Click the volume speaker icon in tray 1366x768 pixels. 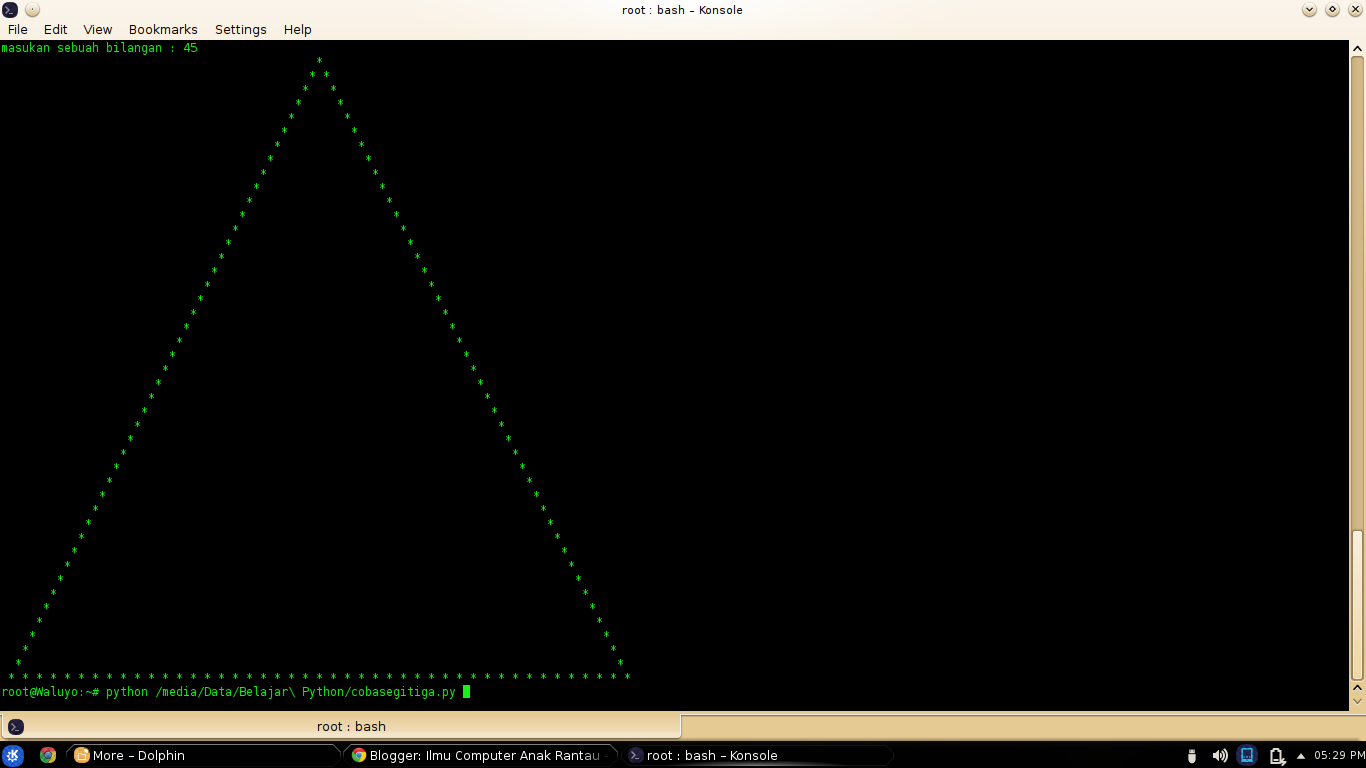coord(1218,755)
